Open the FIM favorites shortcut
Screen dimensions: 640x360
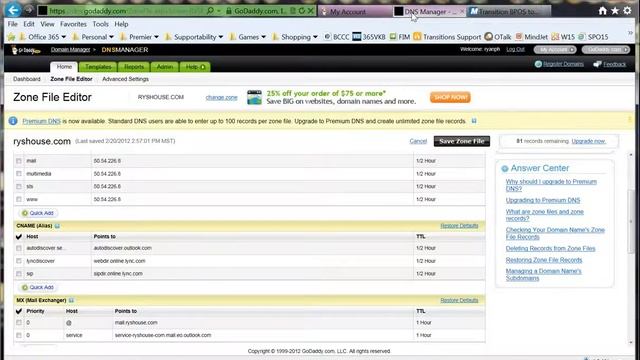(400, 37)
